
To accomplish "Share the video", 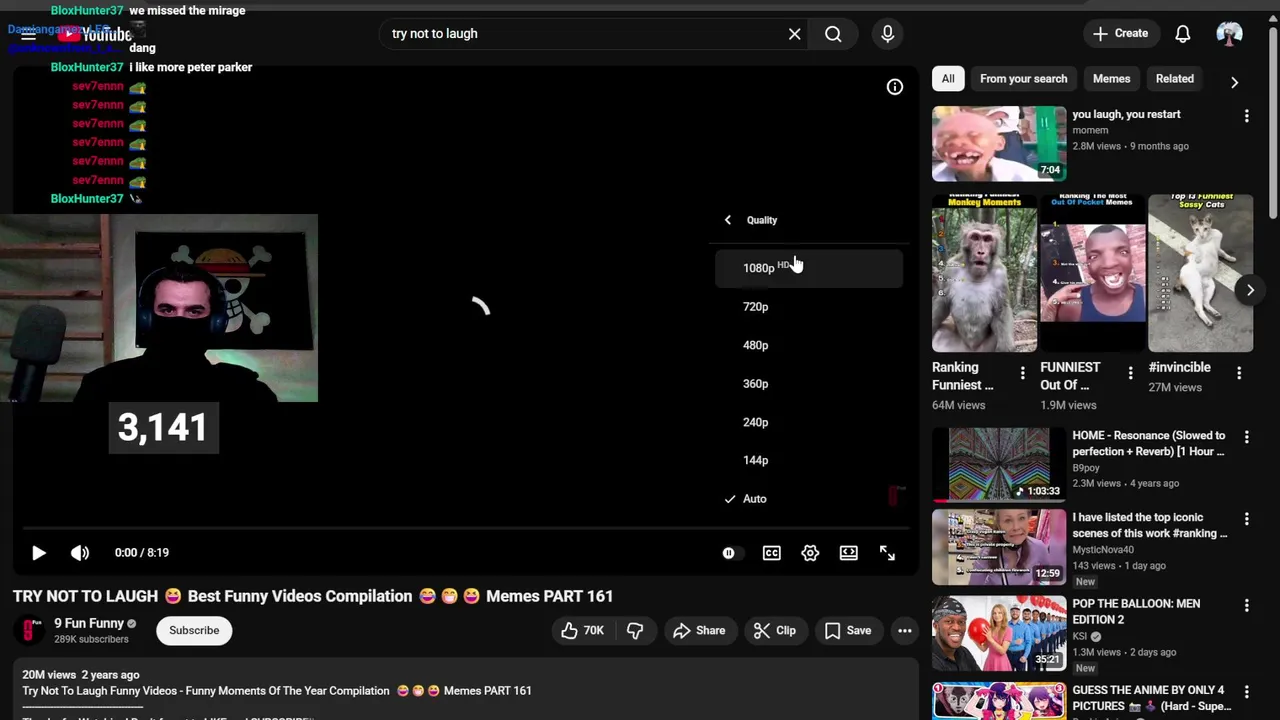I will coord(699,631).
